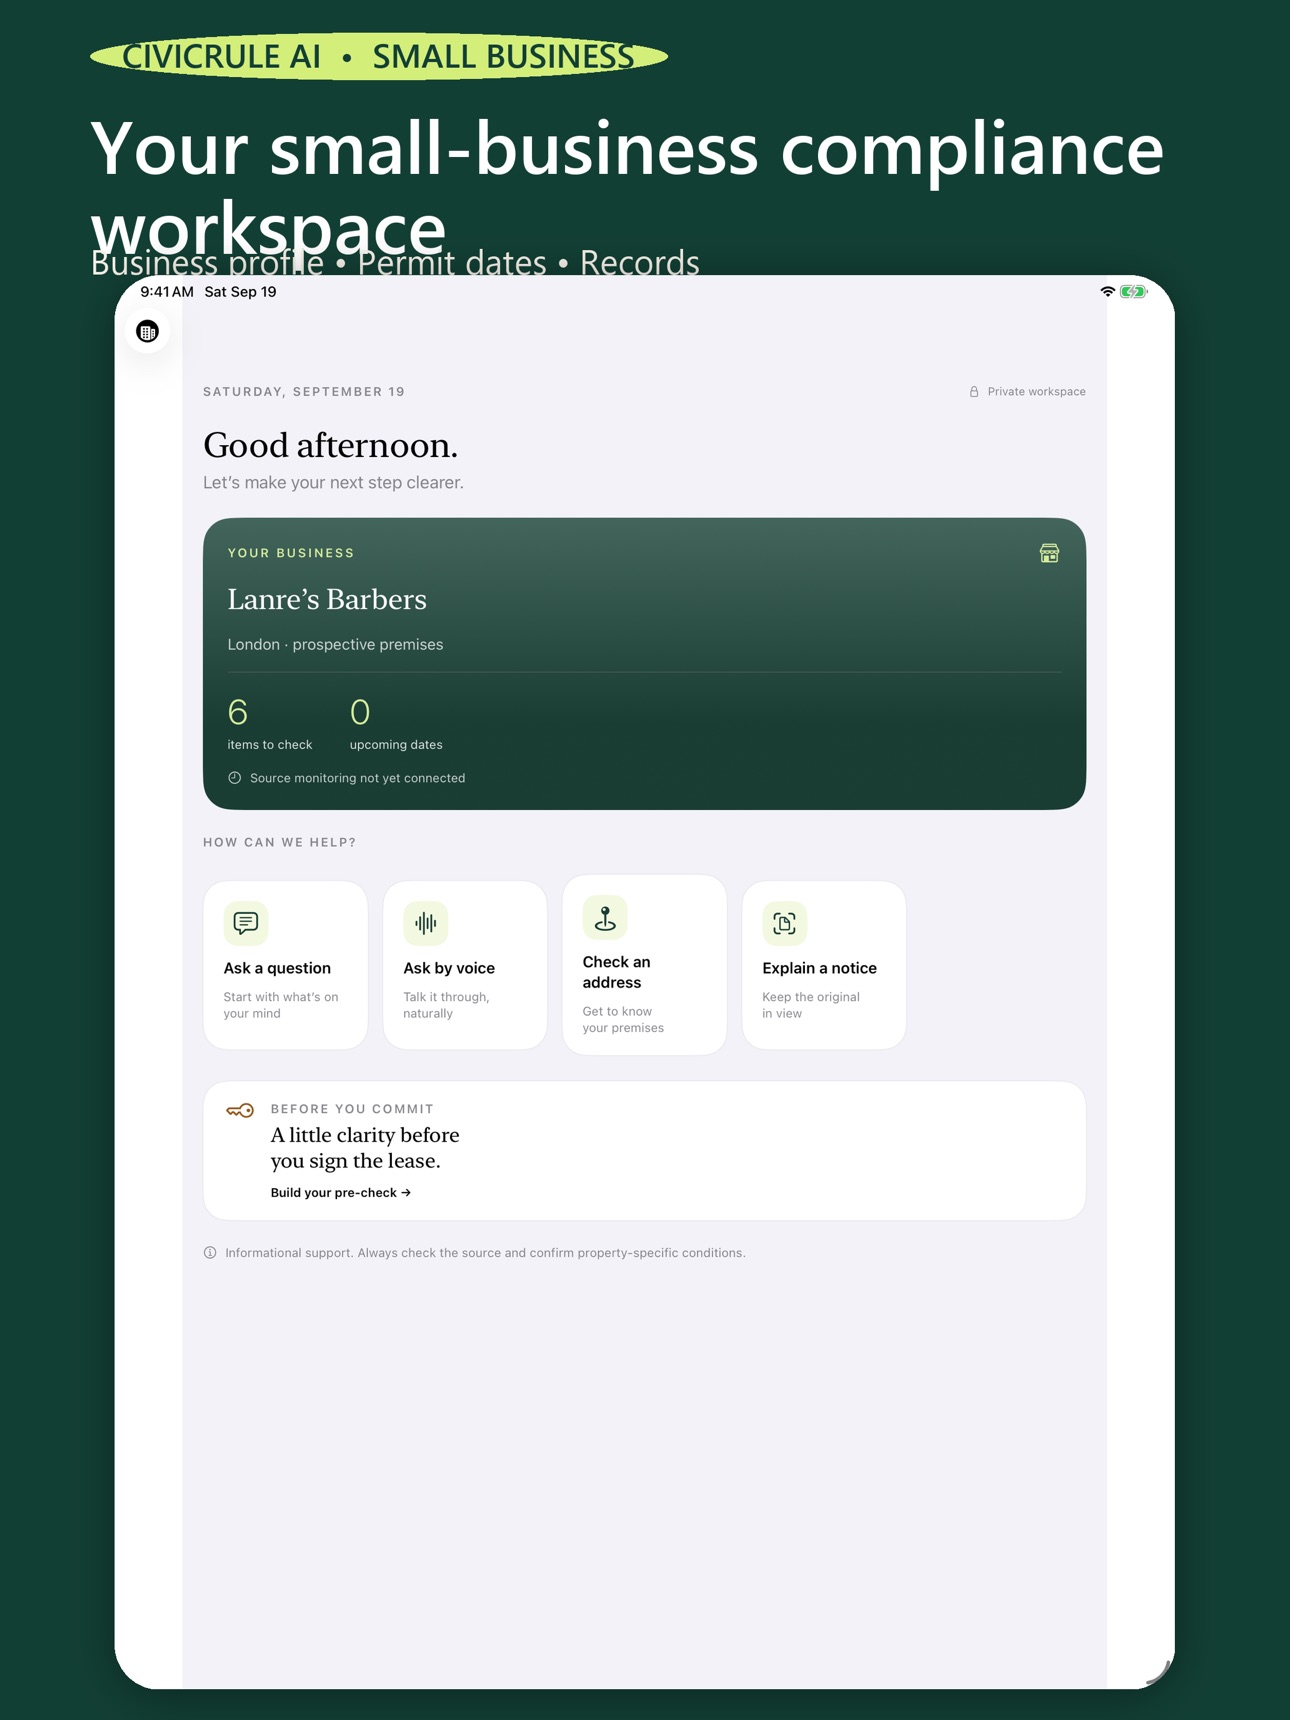Tap the YOUR BUSINESS card label
The height and width of the screenshot is (1720, 1290).
pos(291,553)
